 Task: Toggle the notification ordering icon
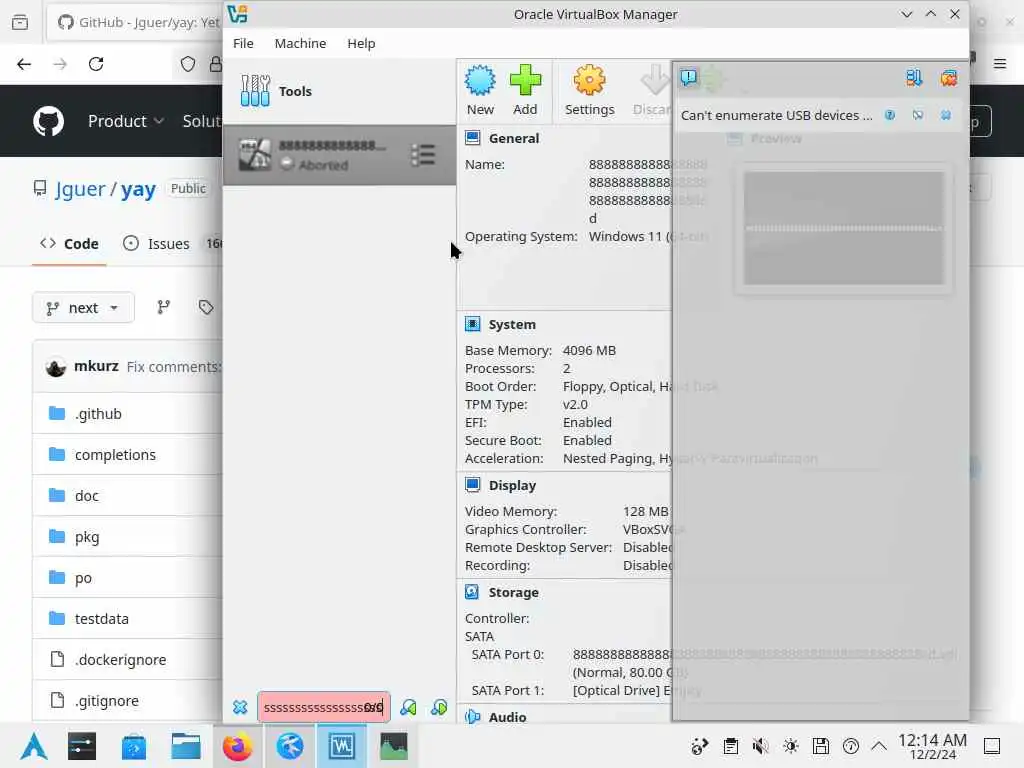pyautogui.click(x=914, y=78)
